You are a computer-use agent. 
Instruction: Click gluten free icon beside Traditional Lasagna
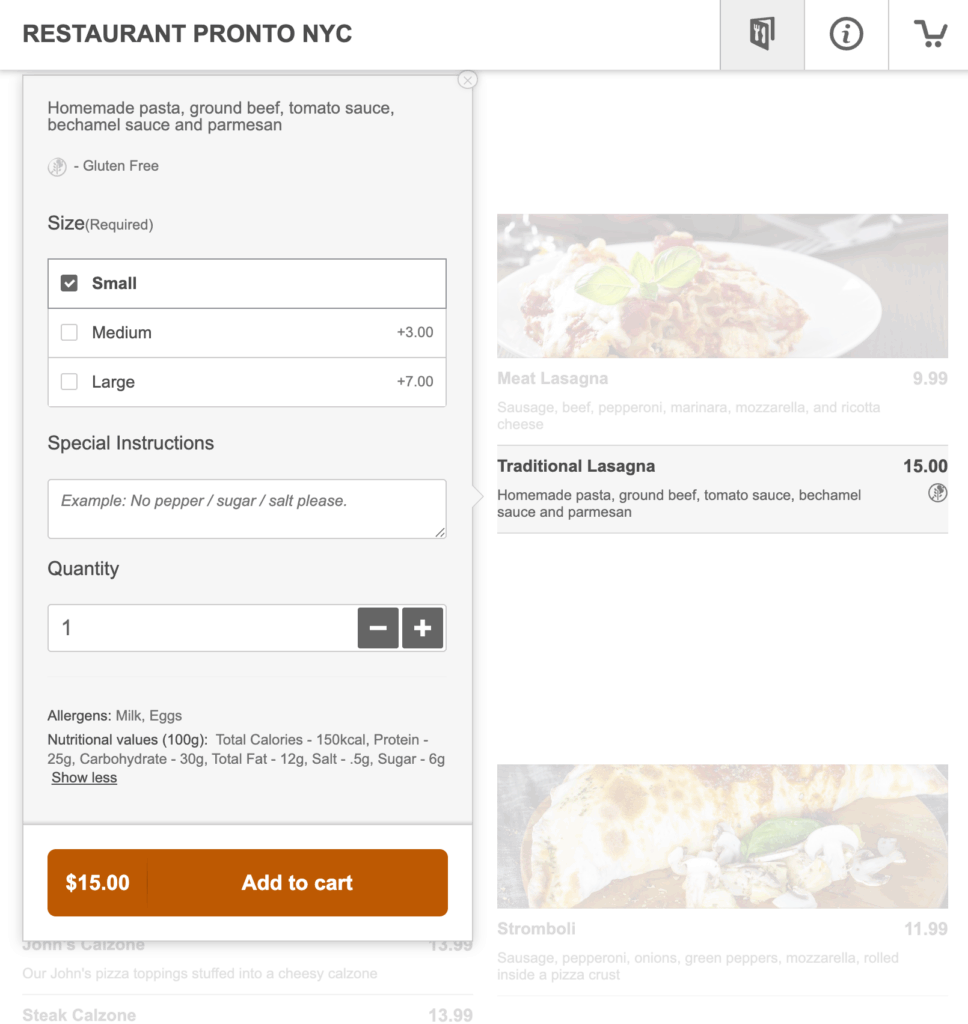tap(937, 492)
